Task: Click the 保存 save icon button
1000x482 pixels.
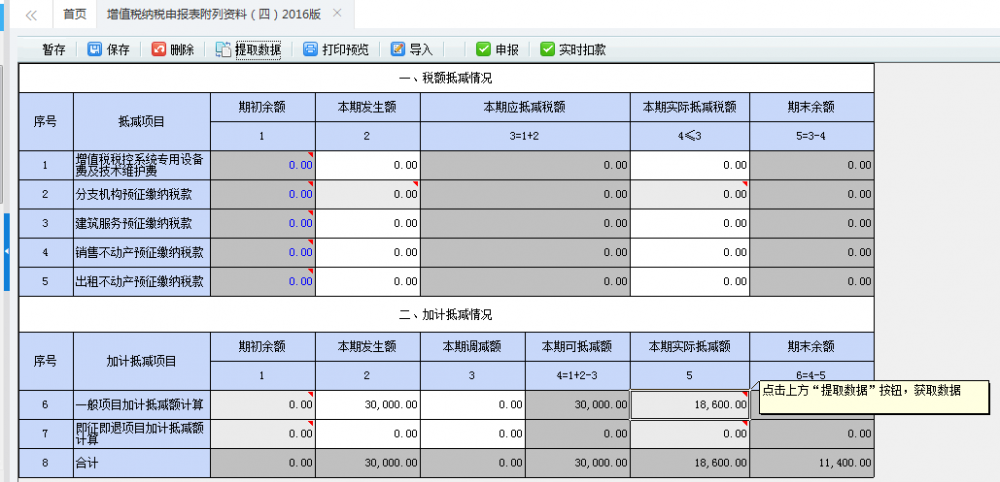Action: [x=108, y=50]
